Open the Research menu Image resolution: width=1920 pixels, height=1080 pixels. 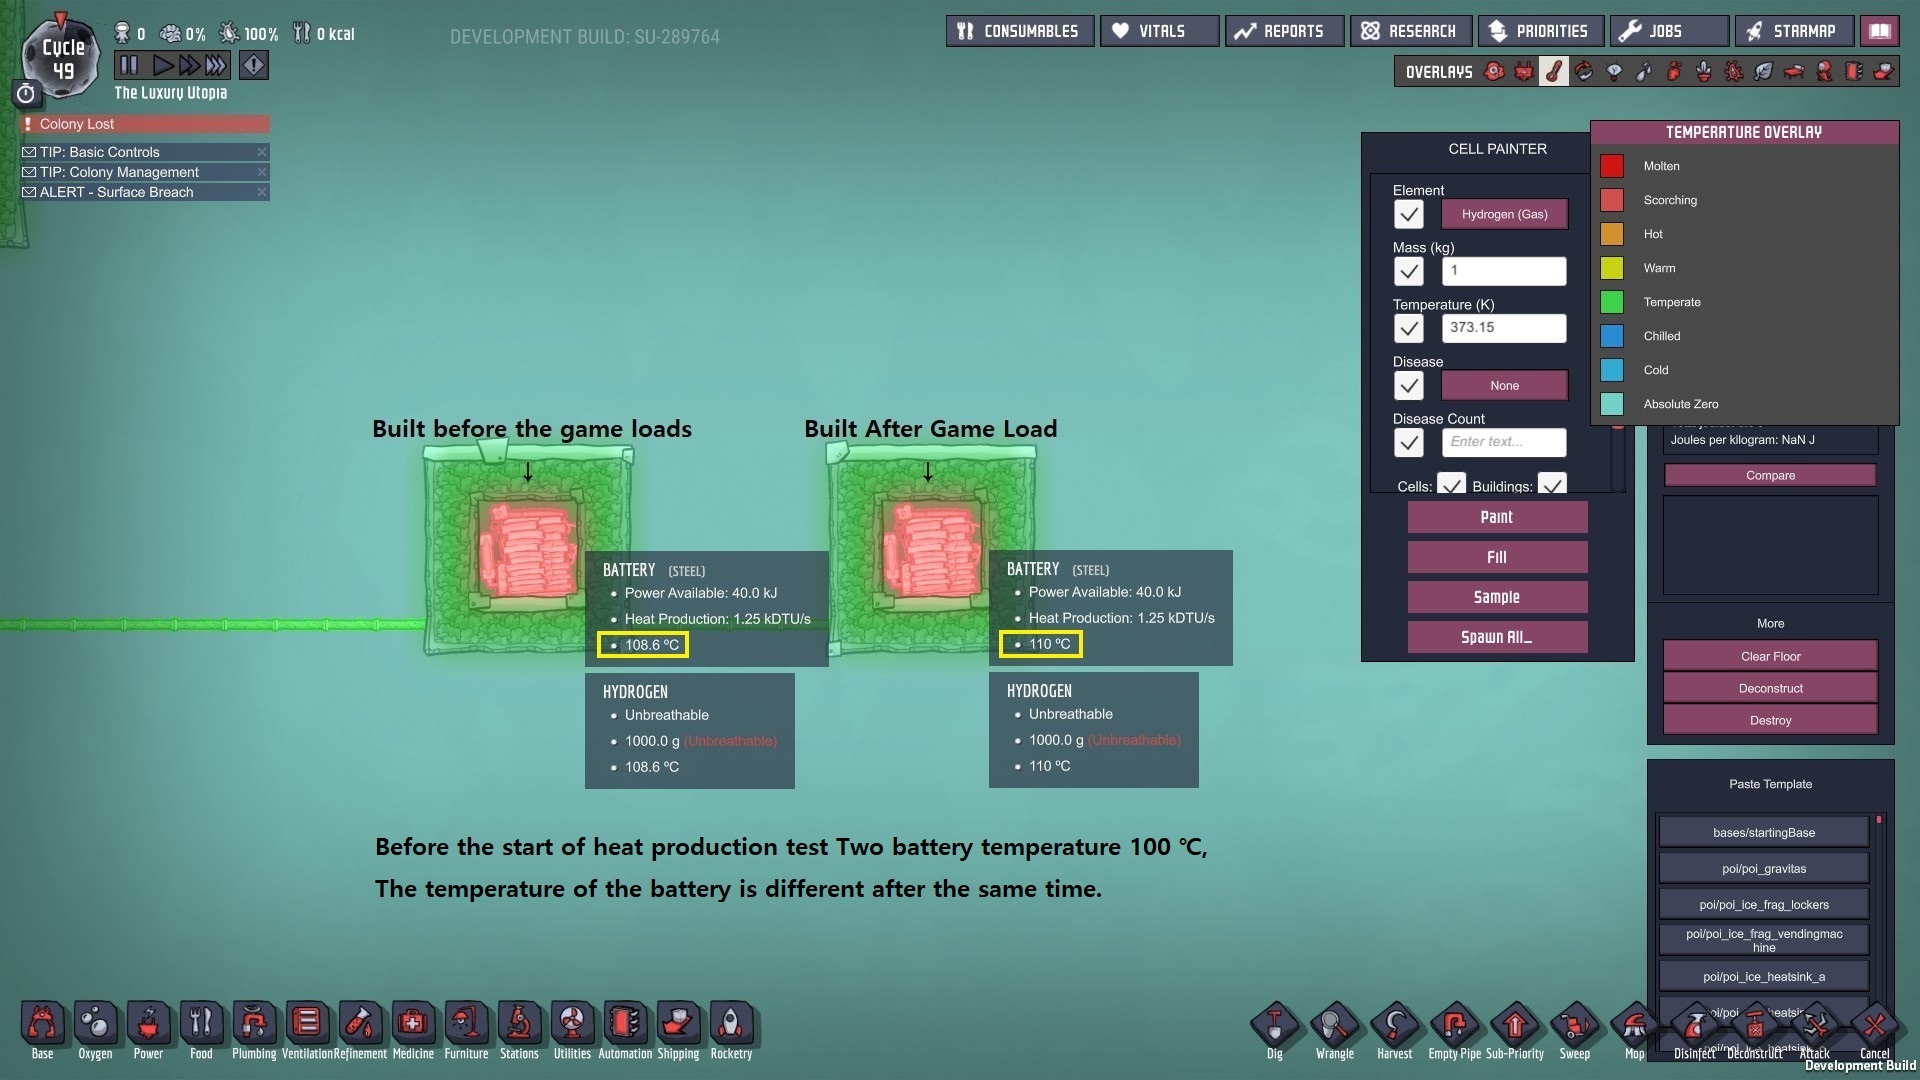pos(1411,31)
